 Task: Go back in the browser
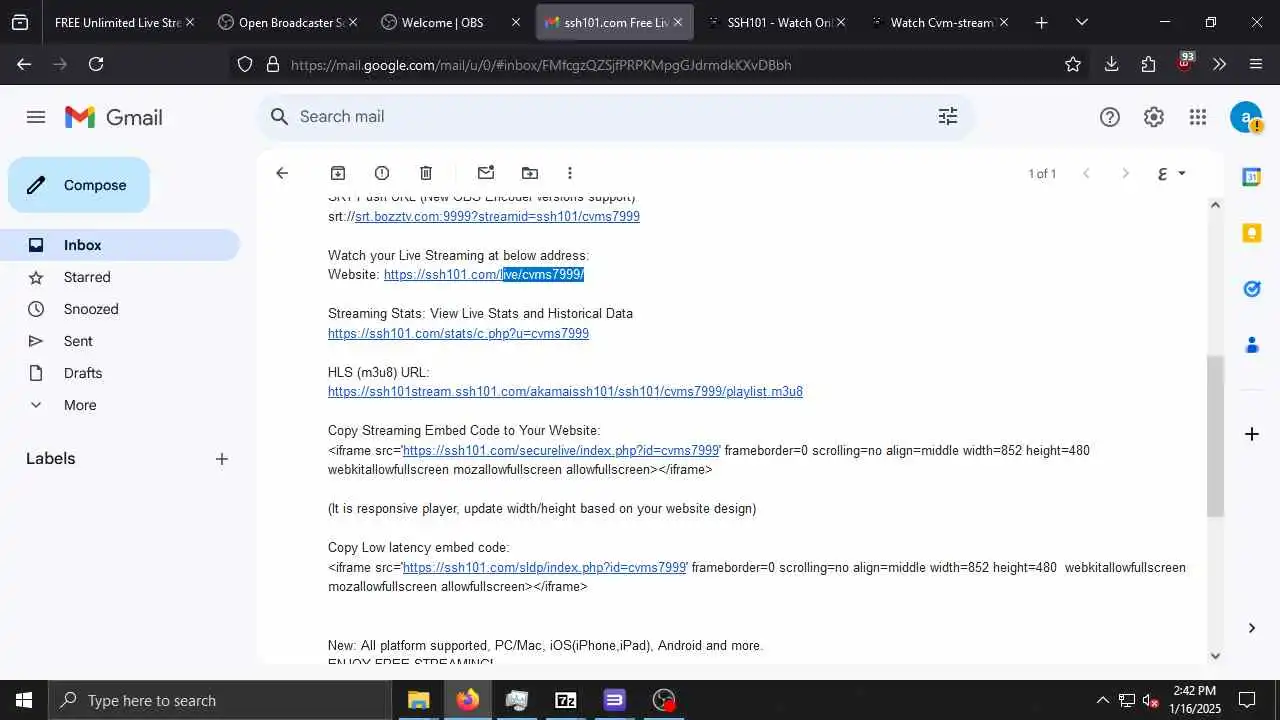pyautogui.click(x=24, y=64)
